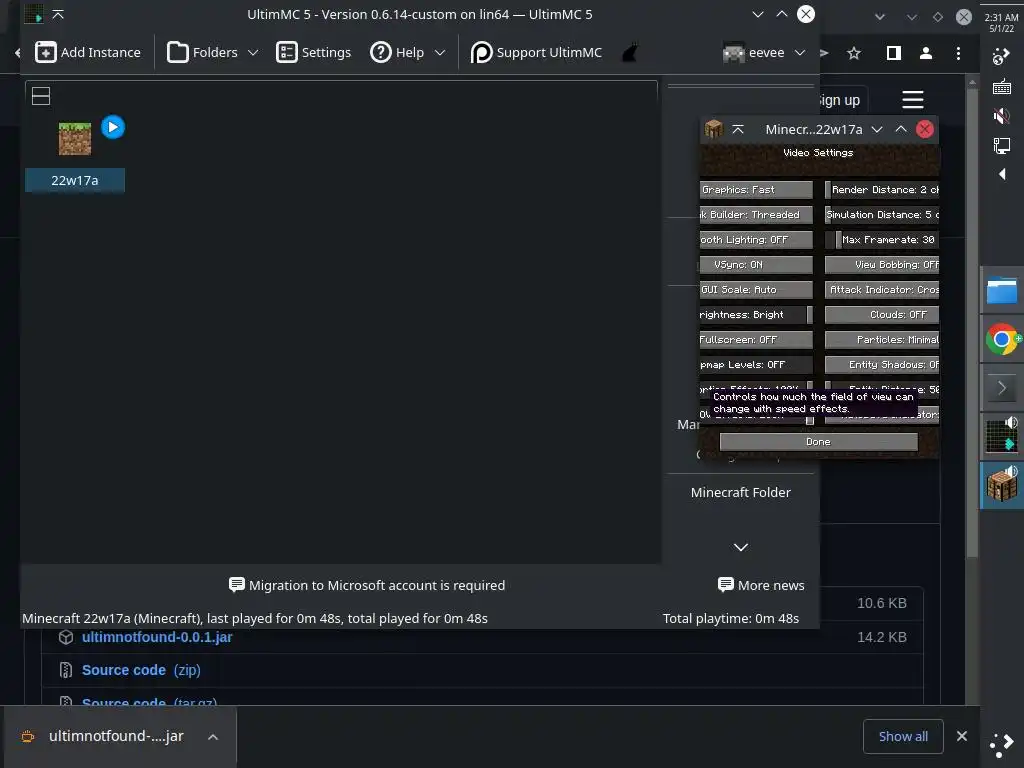Toggle GUI Scale: Auto
1024x768 pixels.
(x=756, y=289)
